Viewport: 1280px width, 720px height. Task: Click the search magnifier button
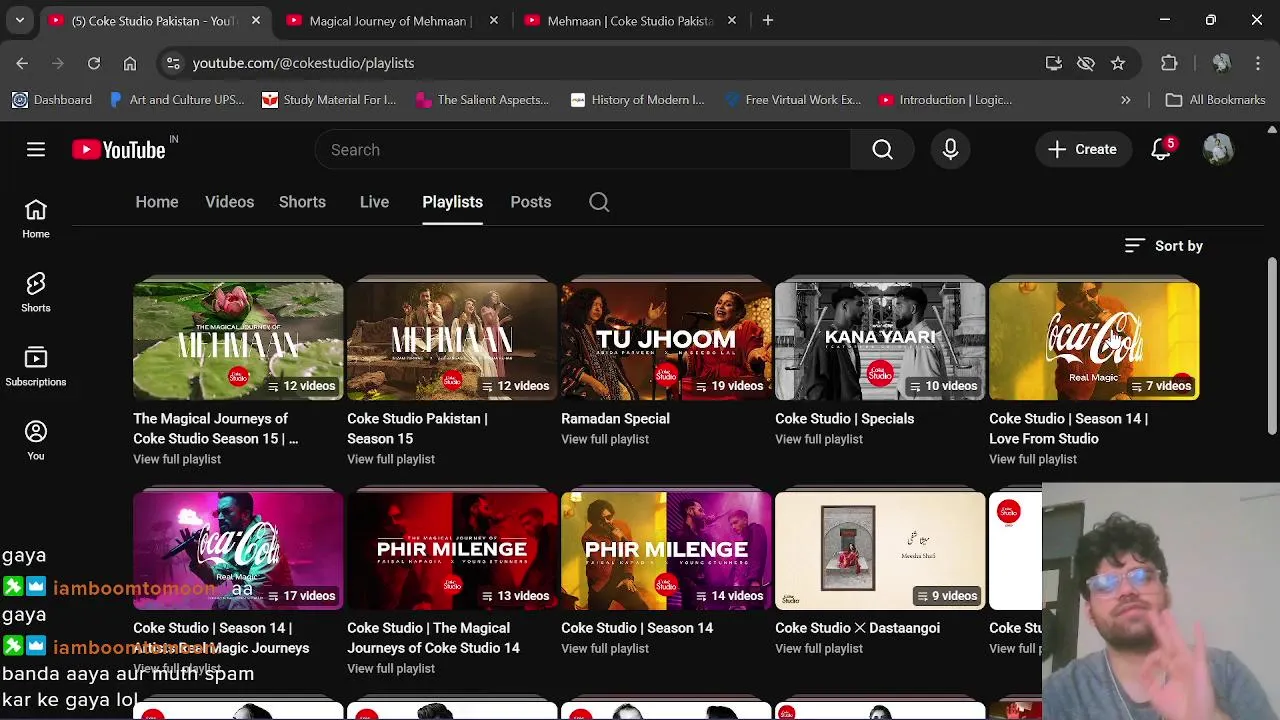coord(882,149)
